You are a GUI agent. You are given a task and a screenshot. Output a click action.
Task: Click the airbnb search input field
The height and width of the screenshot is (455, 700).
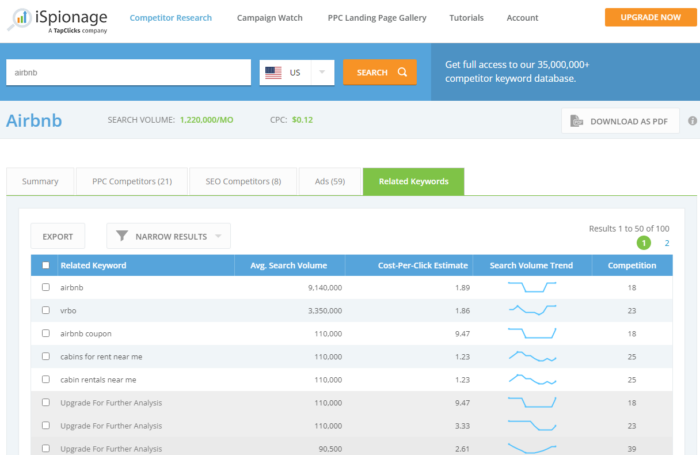coord(129,72)
